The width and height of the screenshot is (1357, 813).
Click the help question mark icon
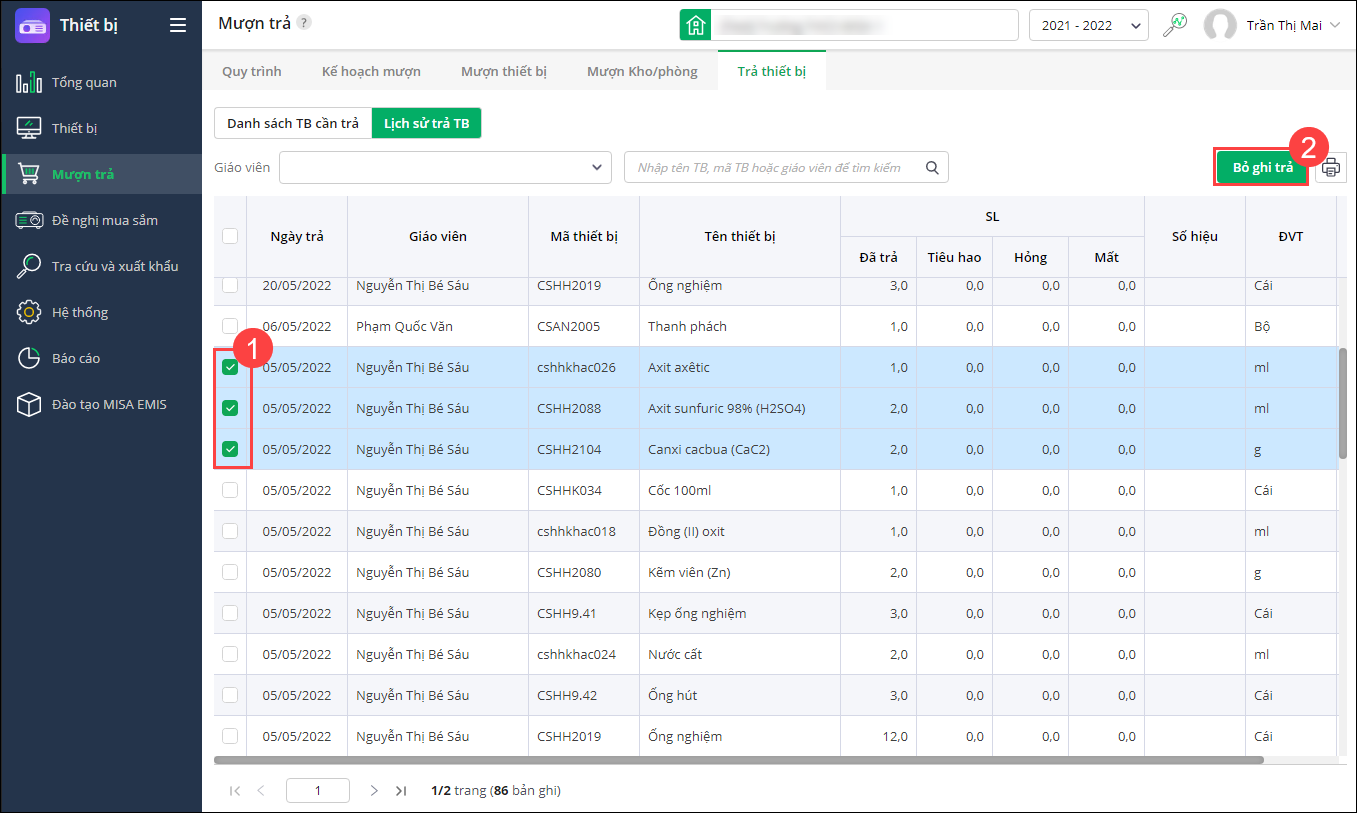(x=304, y=23)
